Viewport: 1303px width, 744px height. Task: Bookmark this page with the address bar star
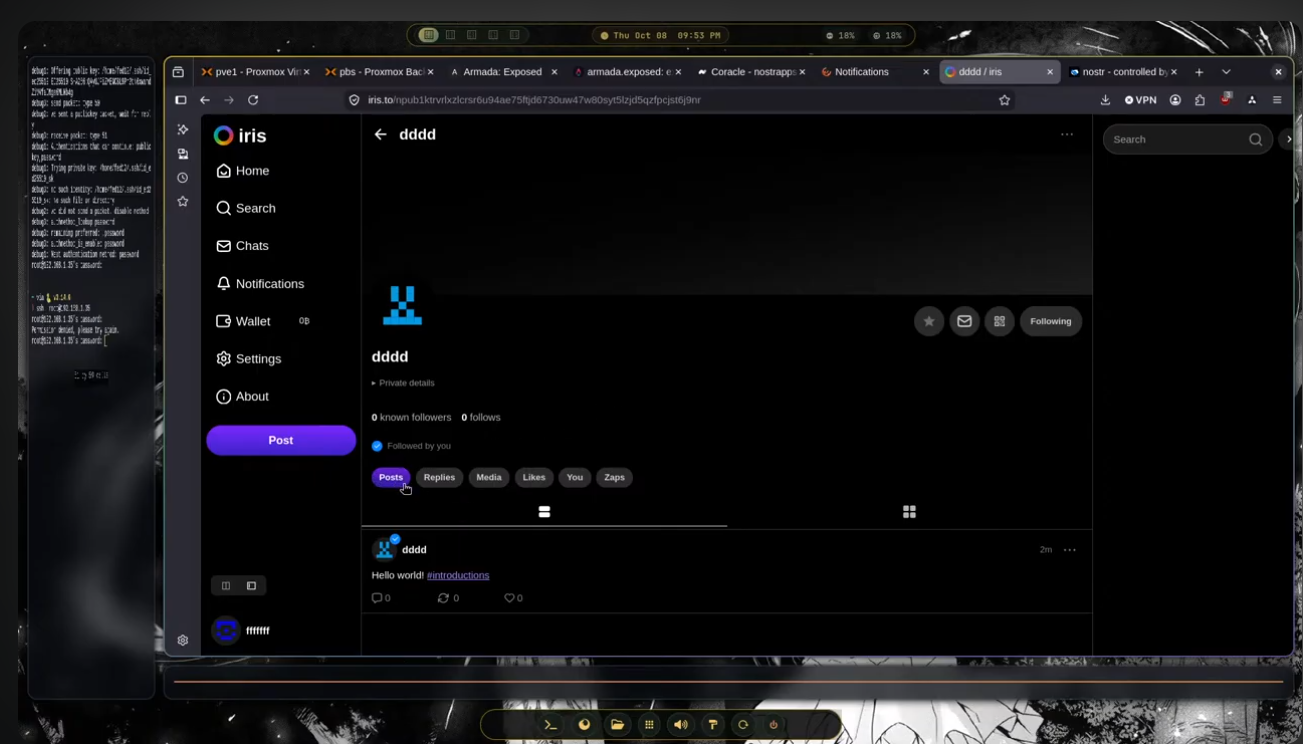1005,100
